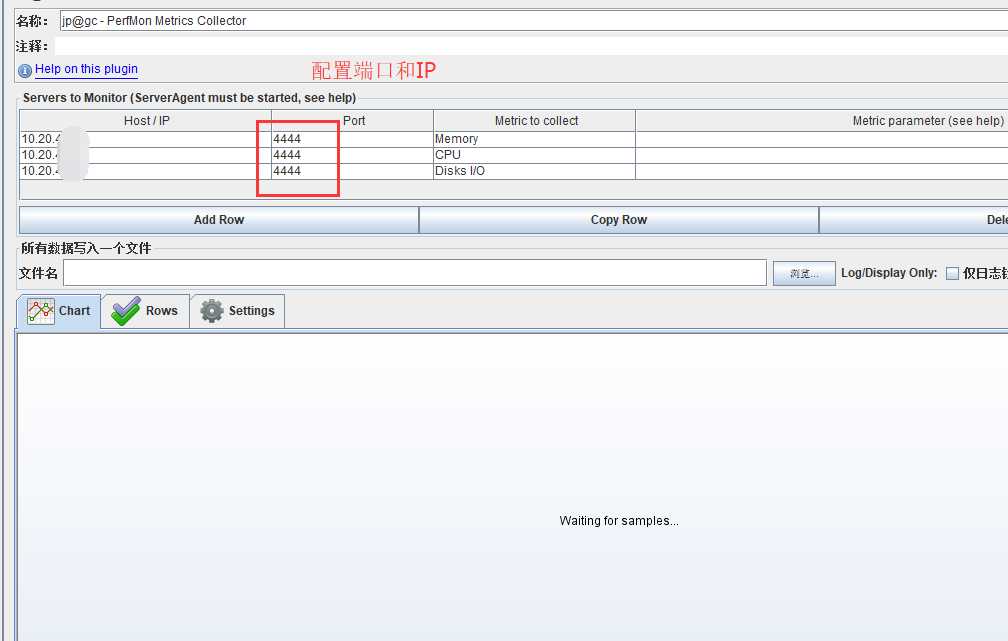Image resolution: width=1008 pixels, height=641 pixels.
Task: Switch to the Settings tab
Action: [x=237, y=312]
